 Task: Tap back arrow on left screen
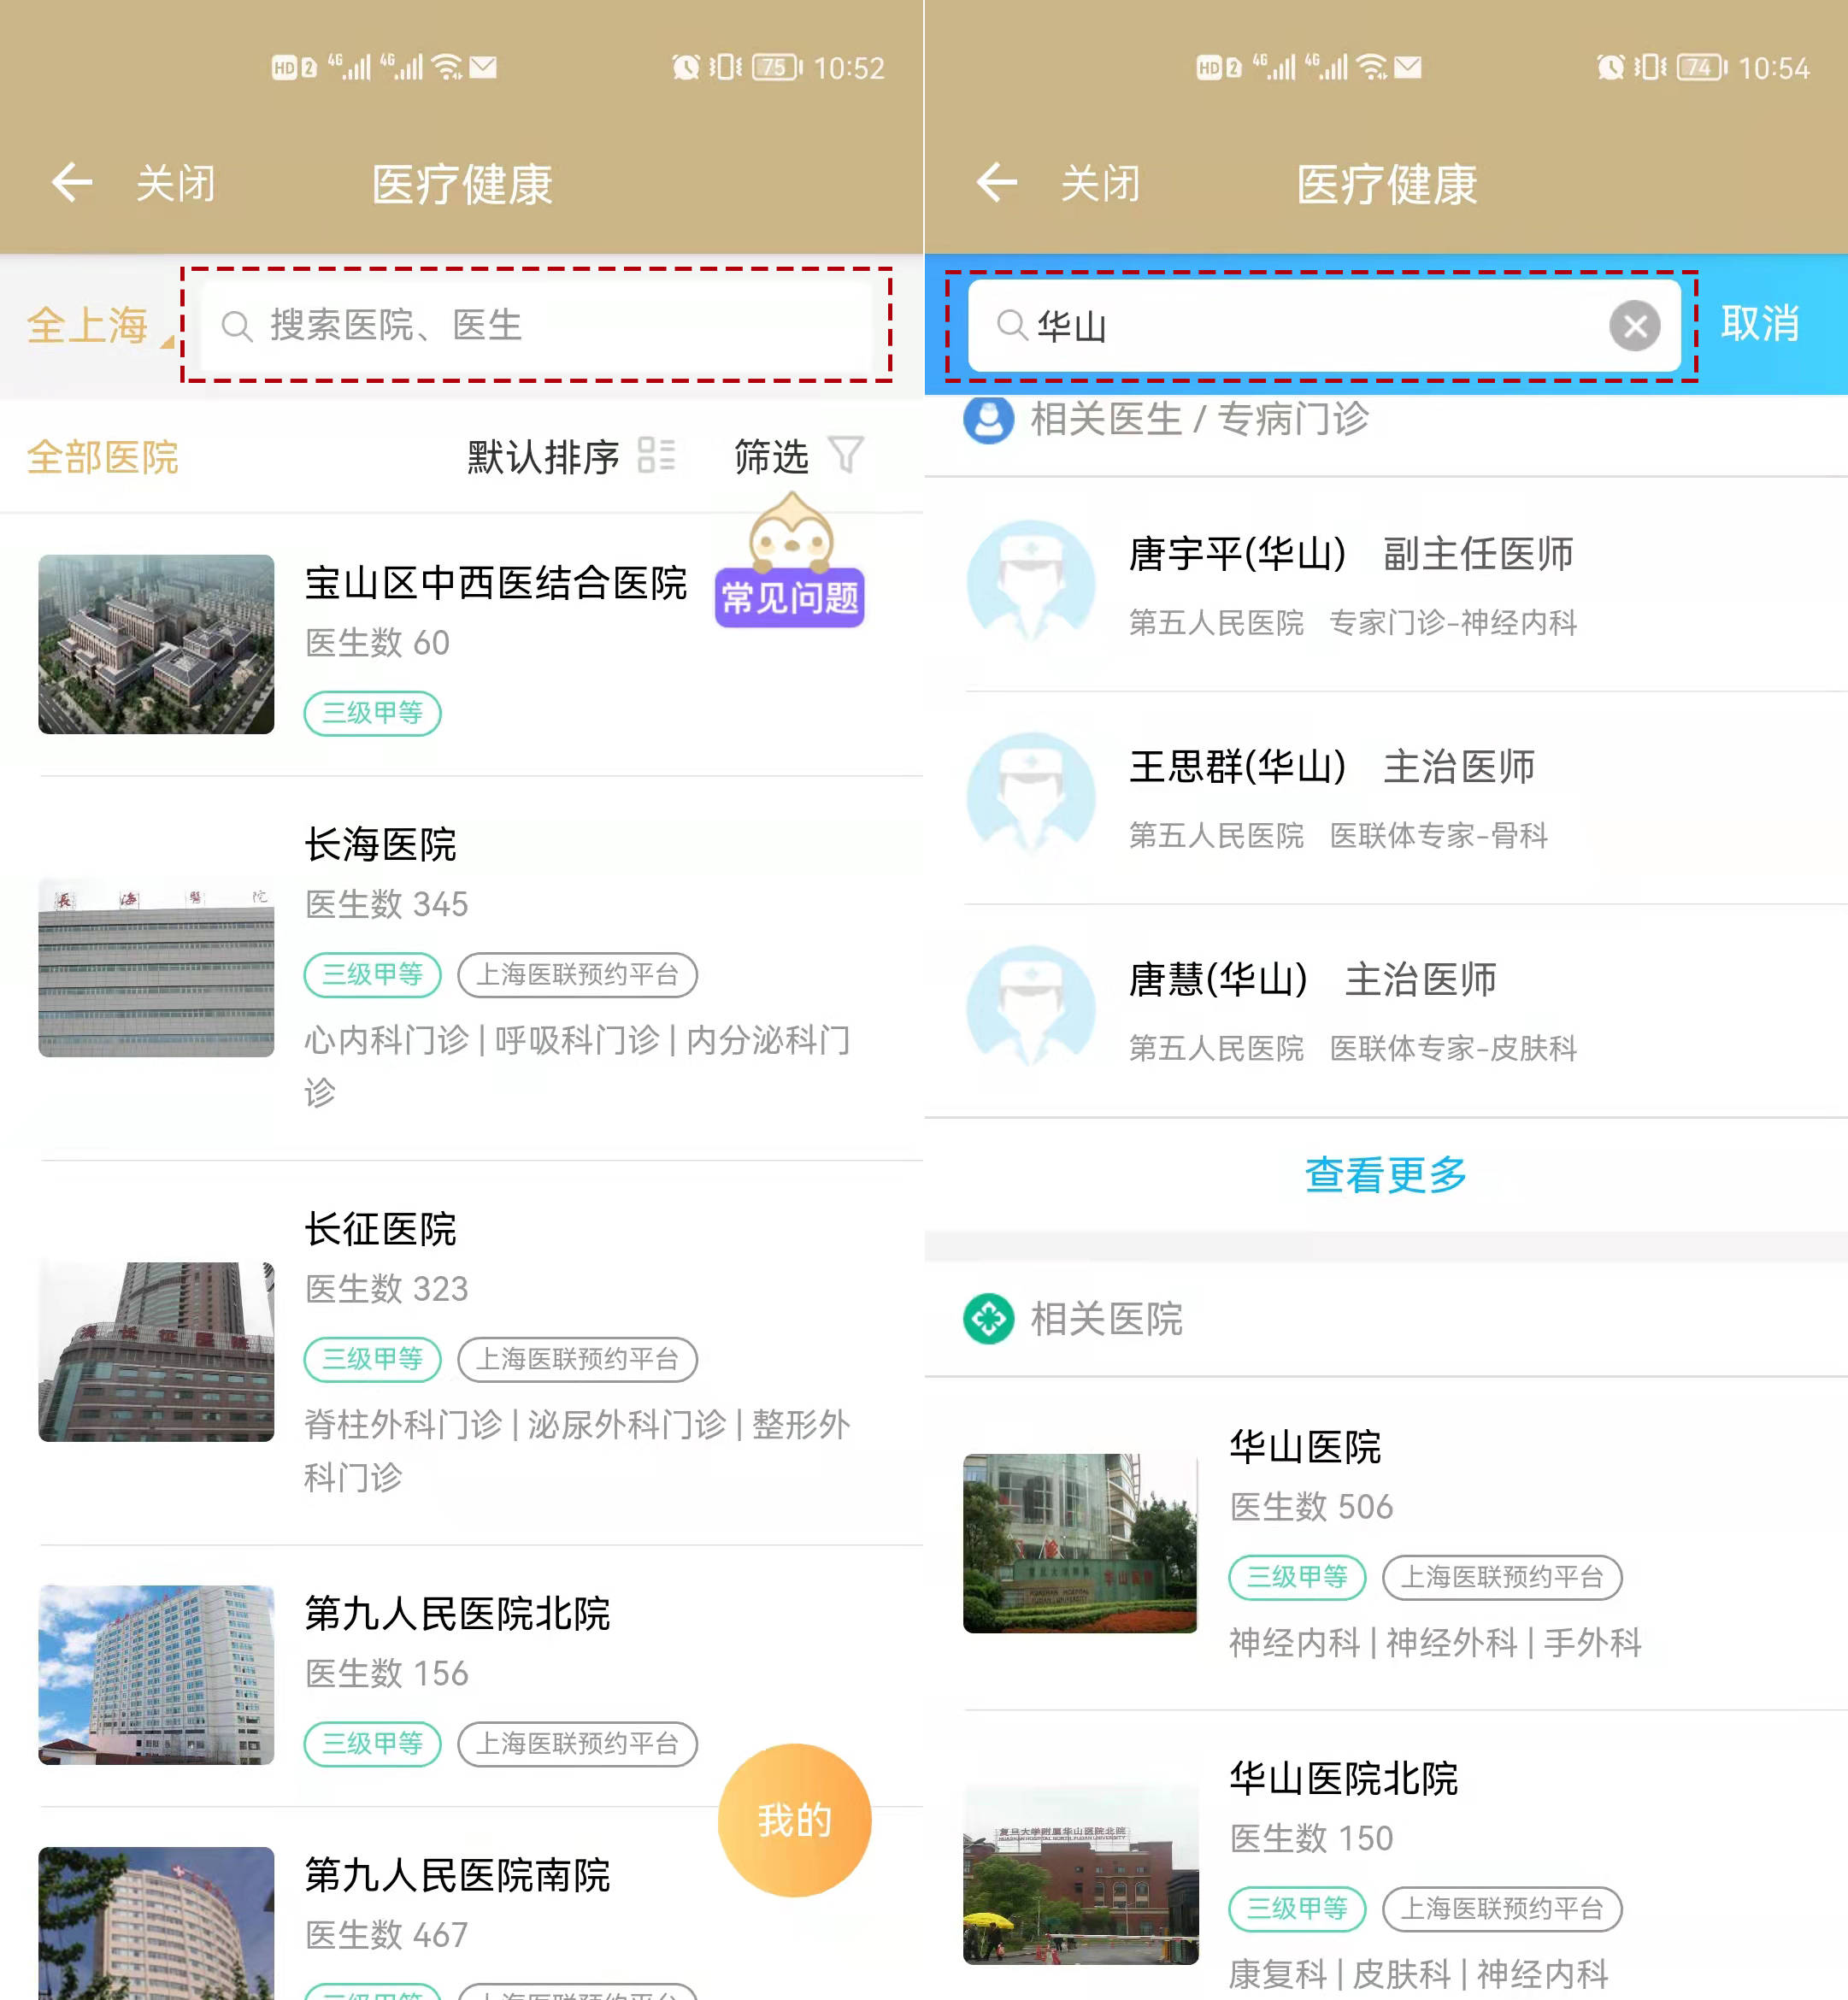click(x=72, y=183)
